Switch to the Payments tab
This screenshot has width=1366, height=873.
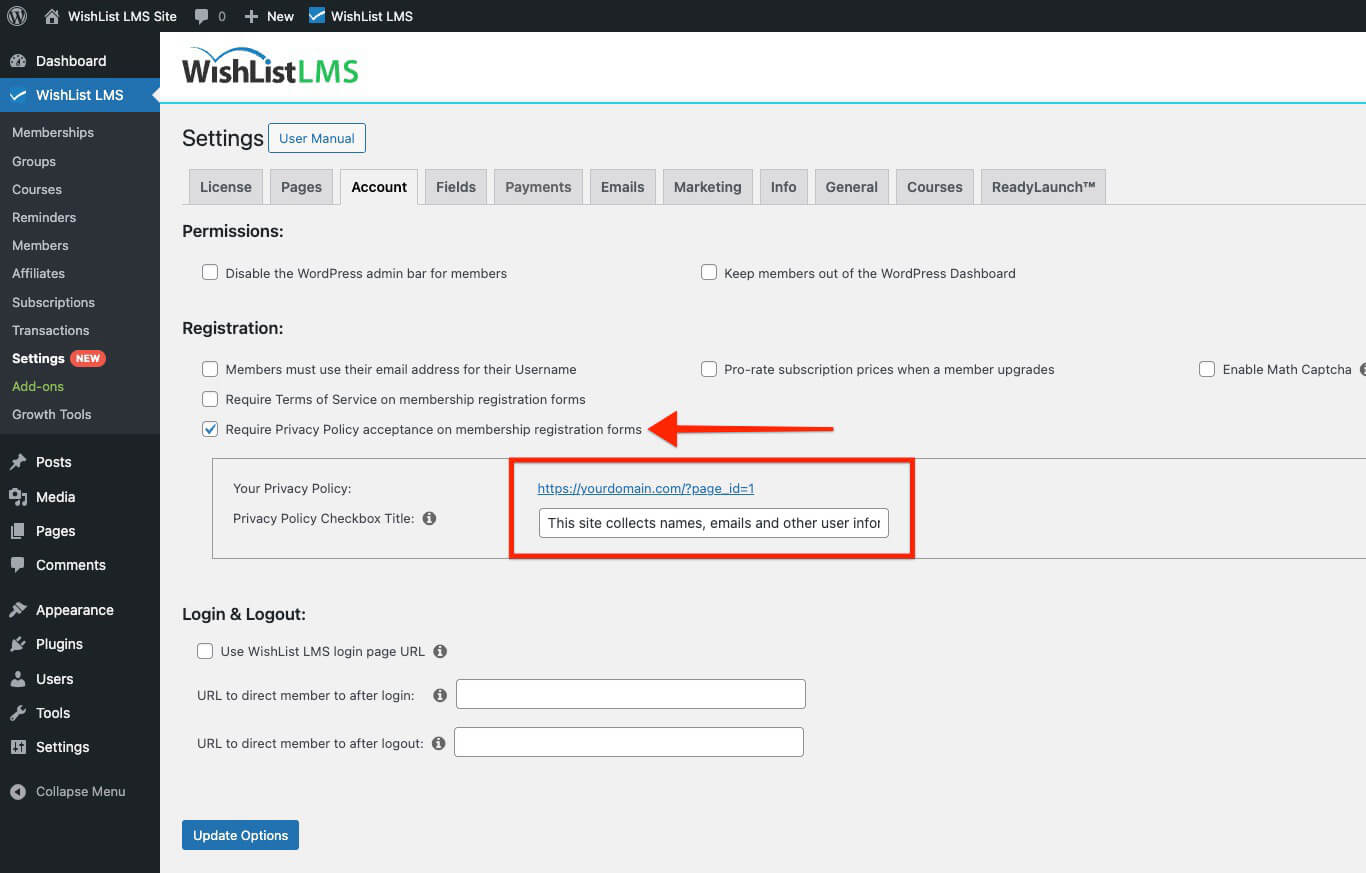click(537, 186)
